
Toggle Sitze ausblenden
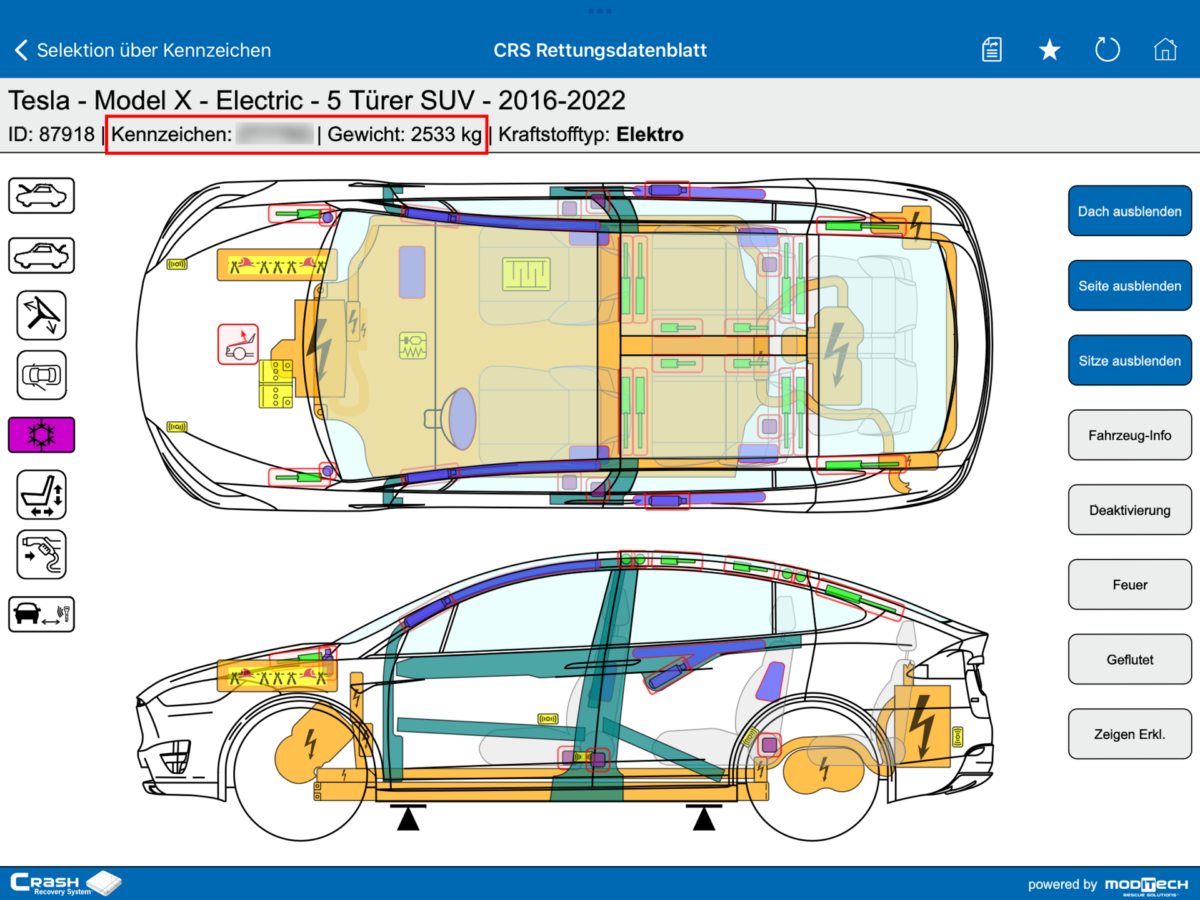[1130, 361]
